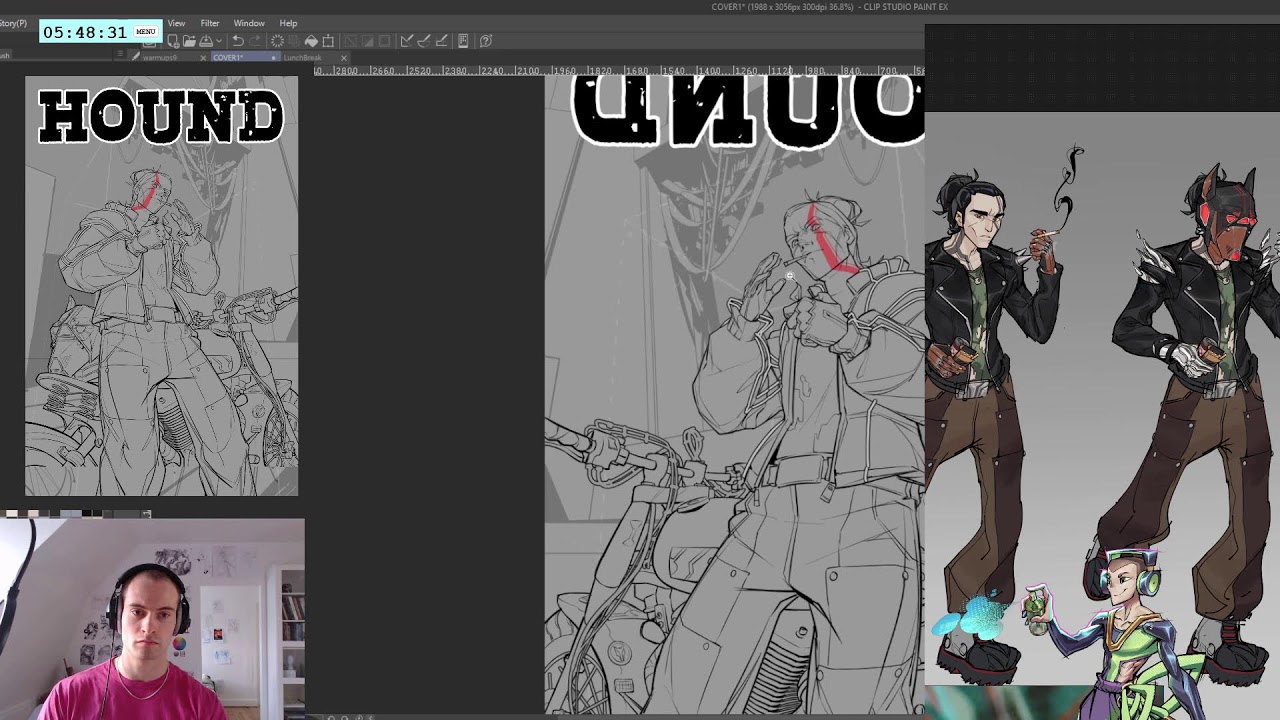Viewport: 1280px width, 720px height.
Task: Click the webcam overlay video
Action: click(152, 619)
